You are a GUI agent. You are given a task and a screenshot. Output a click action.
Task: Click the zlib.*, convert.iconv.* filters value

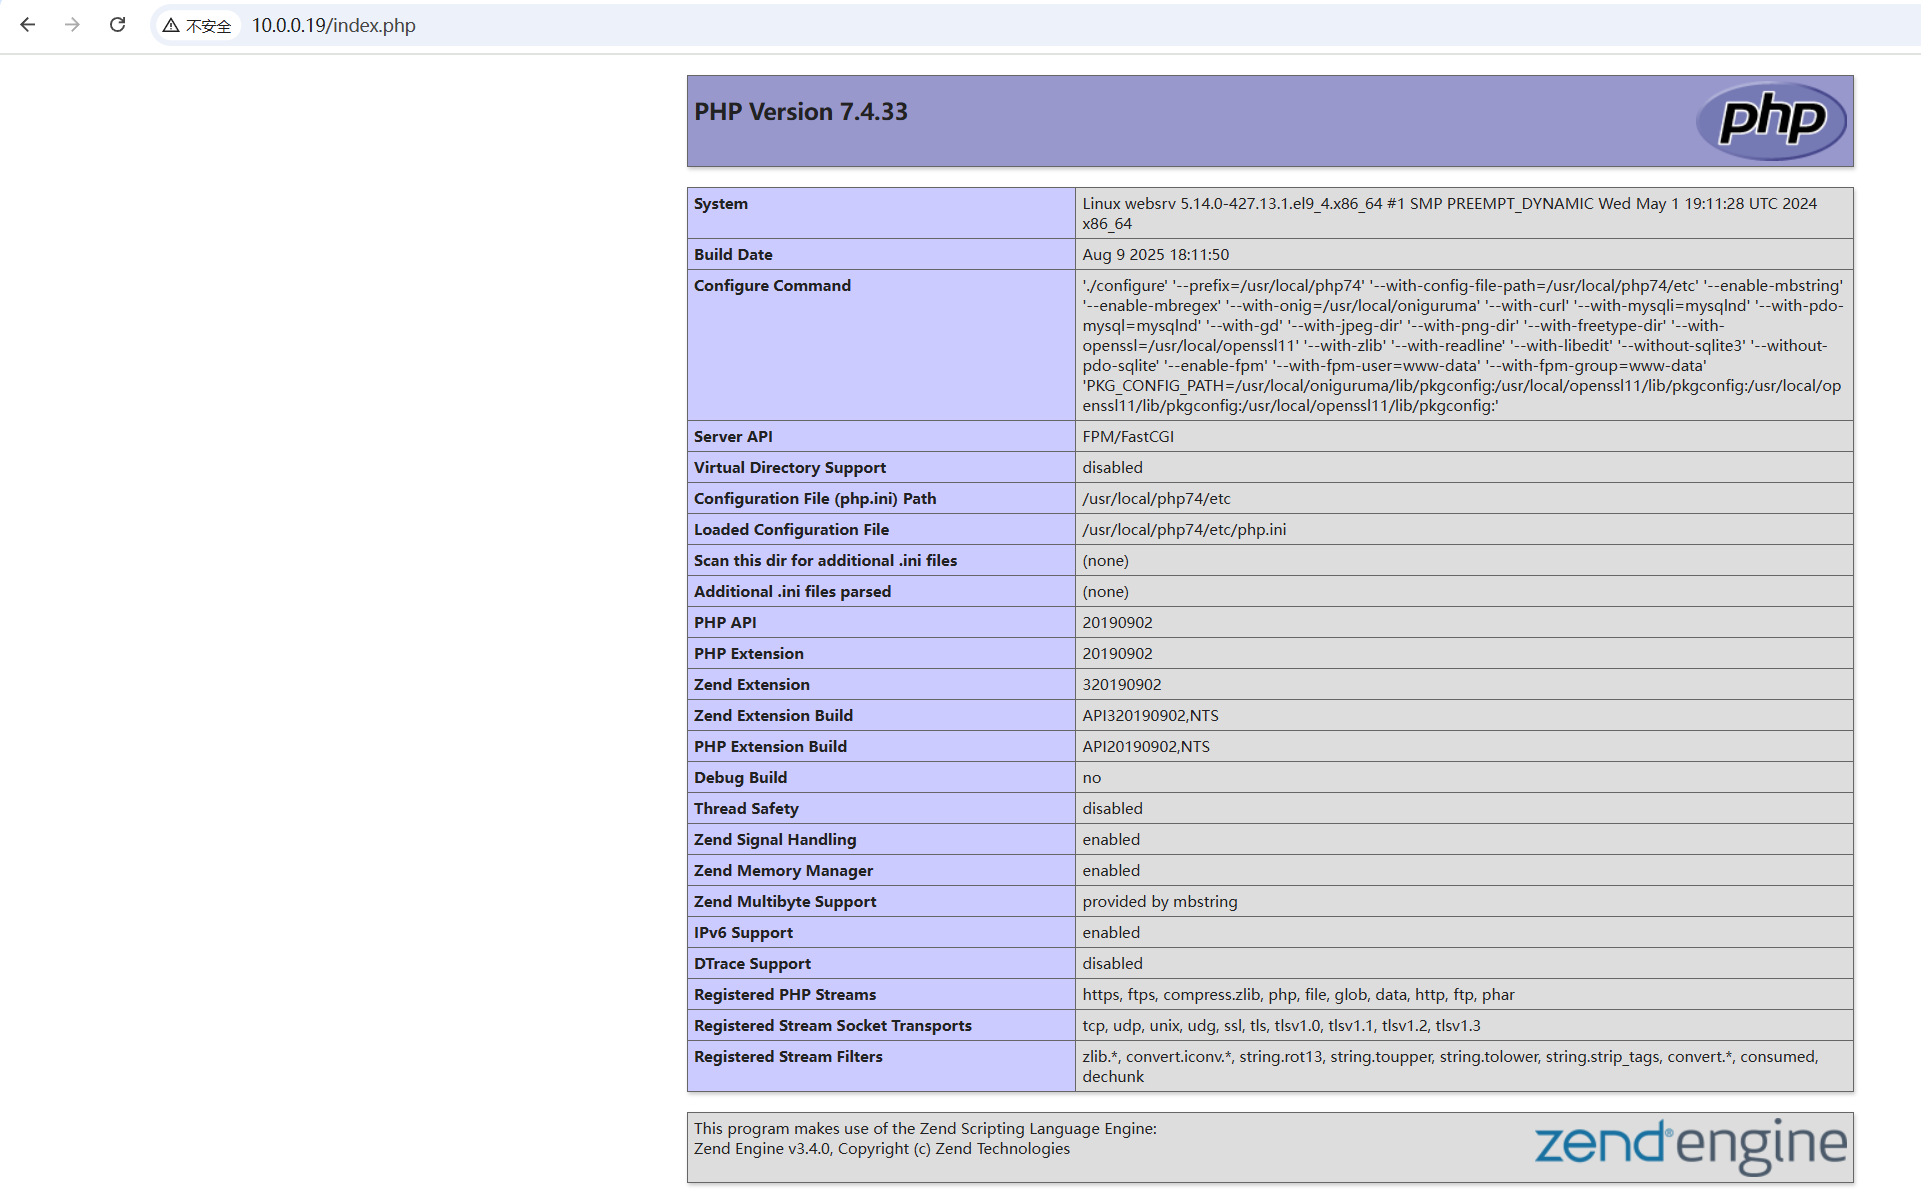point(1450,1067)
